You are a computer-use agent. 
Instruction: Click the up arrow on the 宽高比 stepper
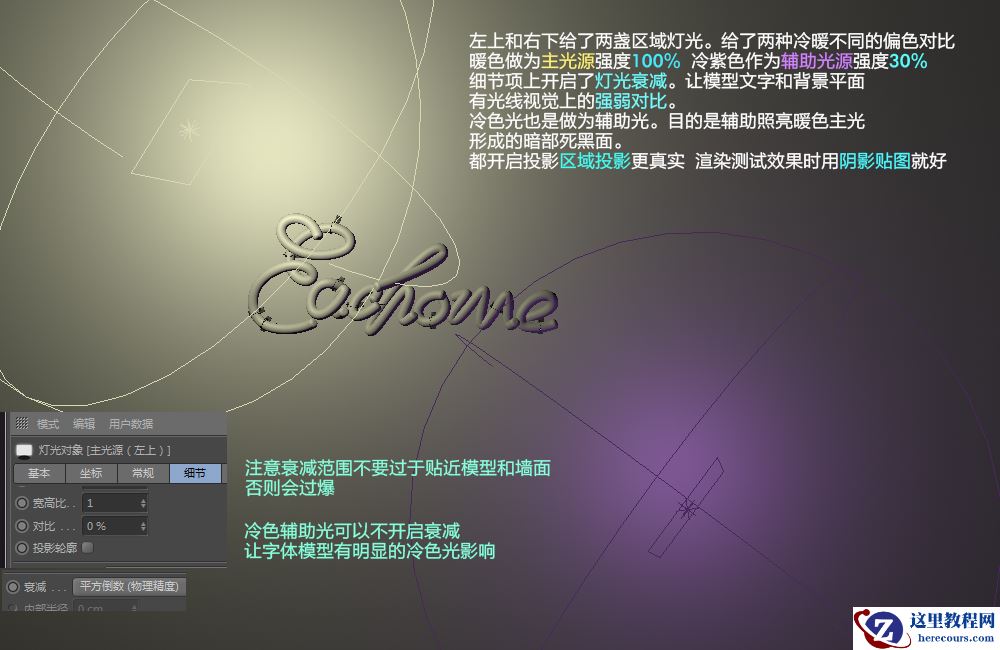(x=143, y=499)
